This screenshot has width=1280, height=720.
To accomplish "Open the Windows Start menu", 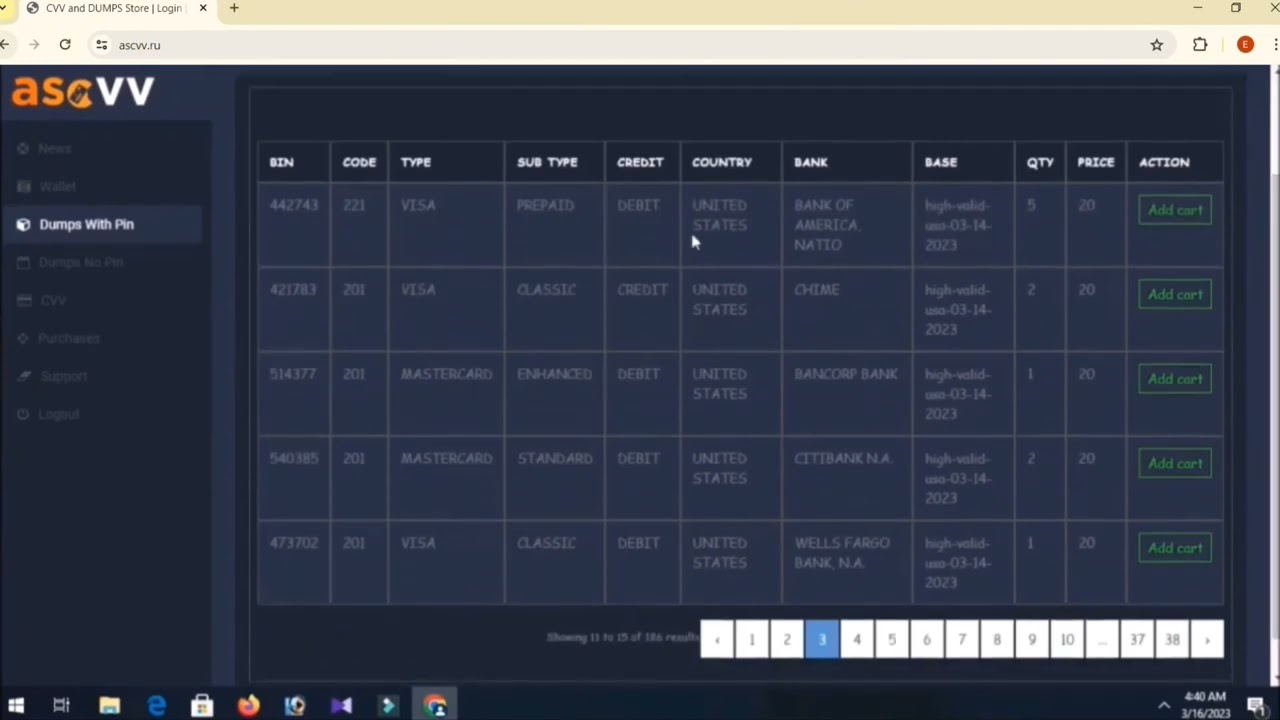I will point(15,706).
